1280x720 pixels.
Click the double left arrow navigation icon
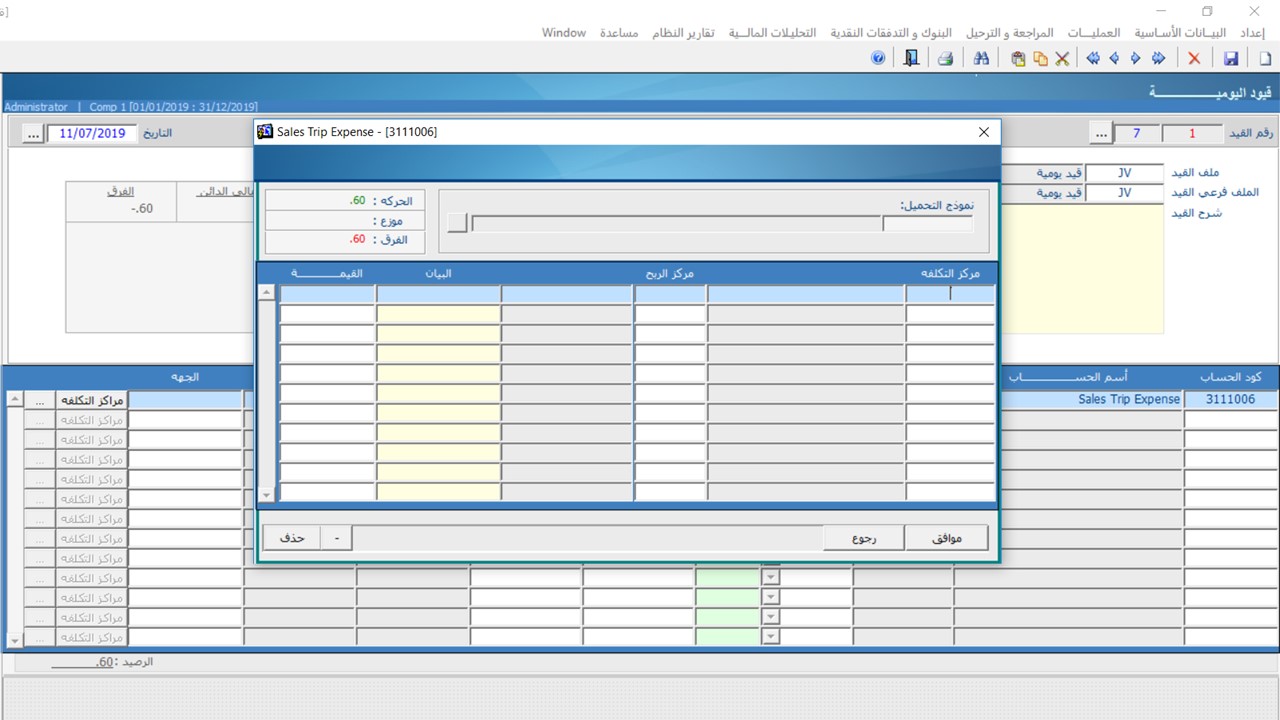(x=1093, y=59)
